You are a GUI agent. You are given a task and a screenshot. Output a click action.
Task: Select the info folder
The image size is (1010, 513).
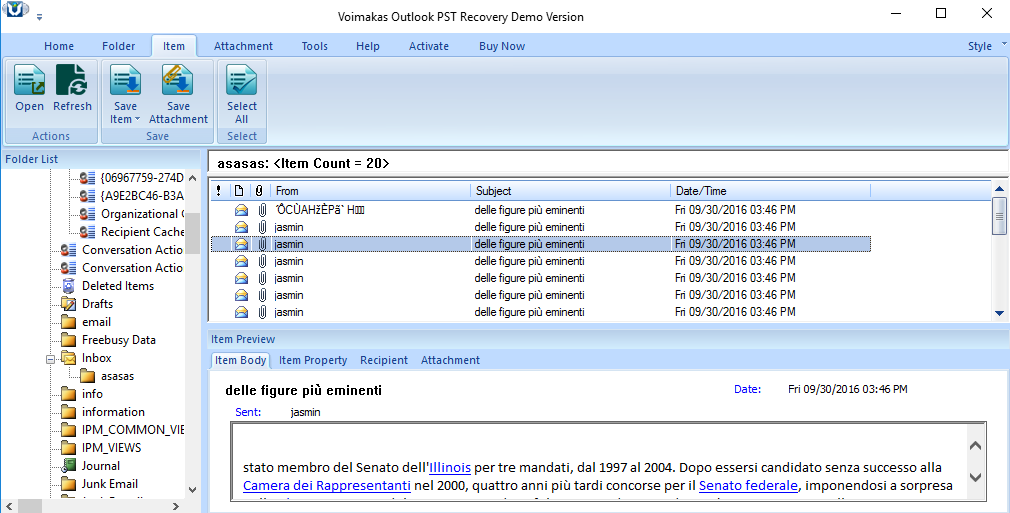92,394
